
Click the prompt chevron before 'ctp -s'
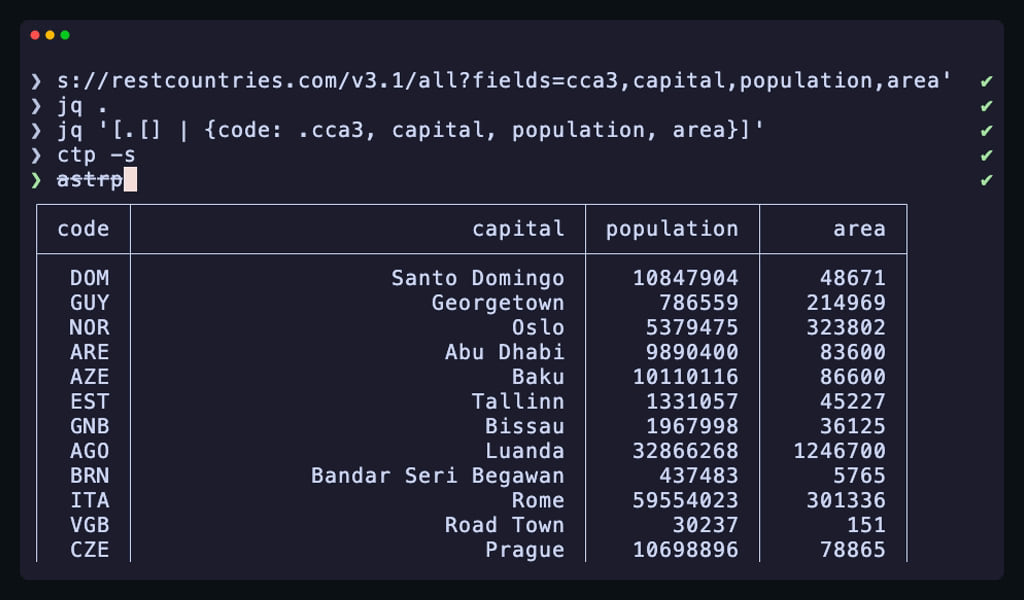tap(37, 155)
